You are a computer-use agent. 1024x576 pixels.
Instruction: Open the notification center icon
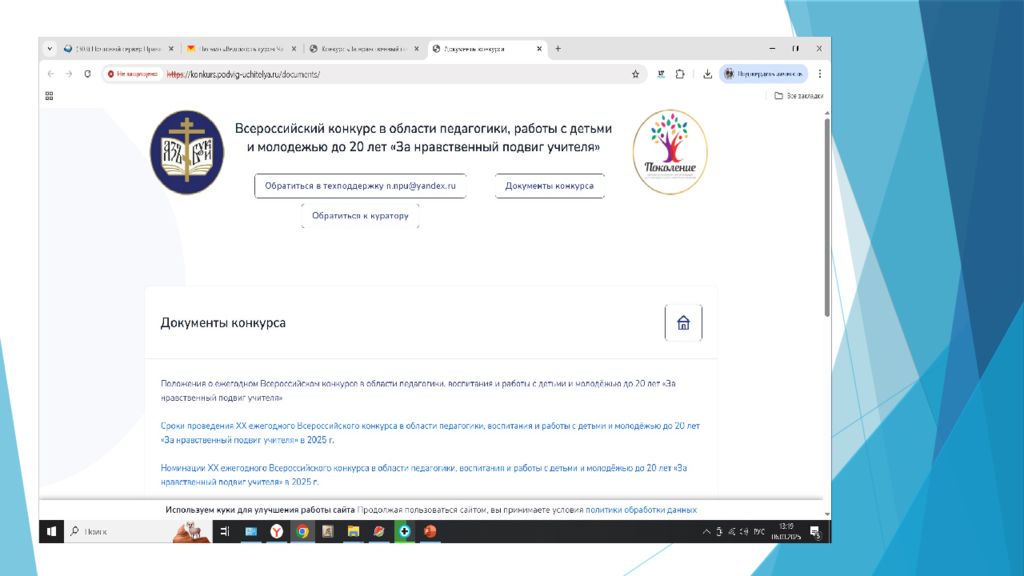[x=815, y=532]
